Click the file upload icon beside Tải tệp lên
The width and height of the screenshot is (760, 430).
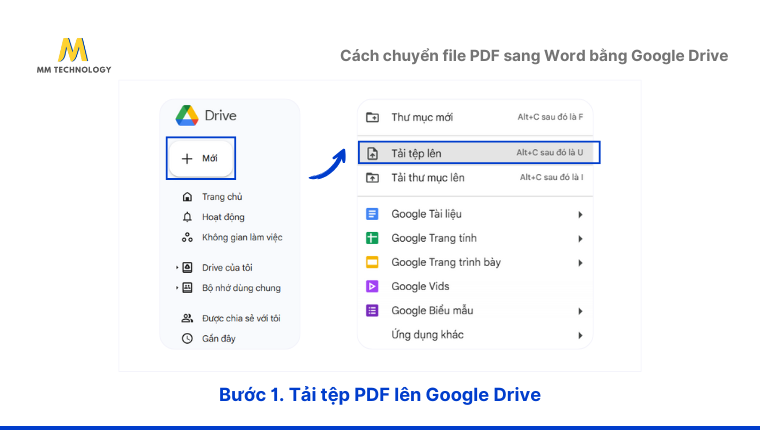372,153
